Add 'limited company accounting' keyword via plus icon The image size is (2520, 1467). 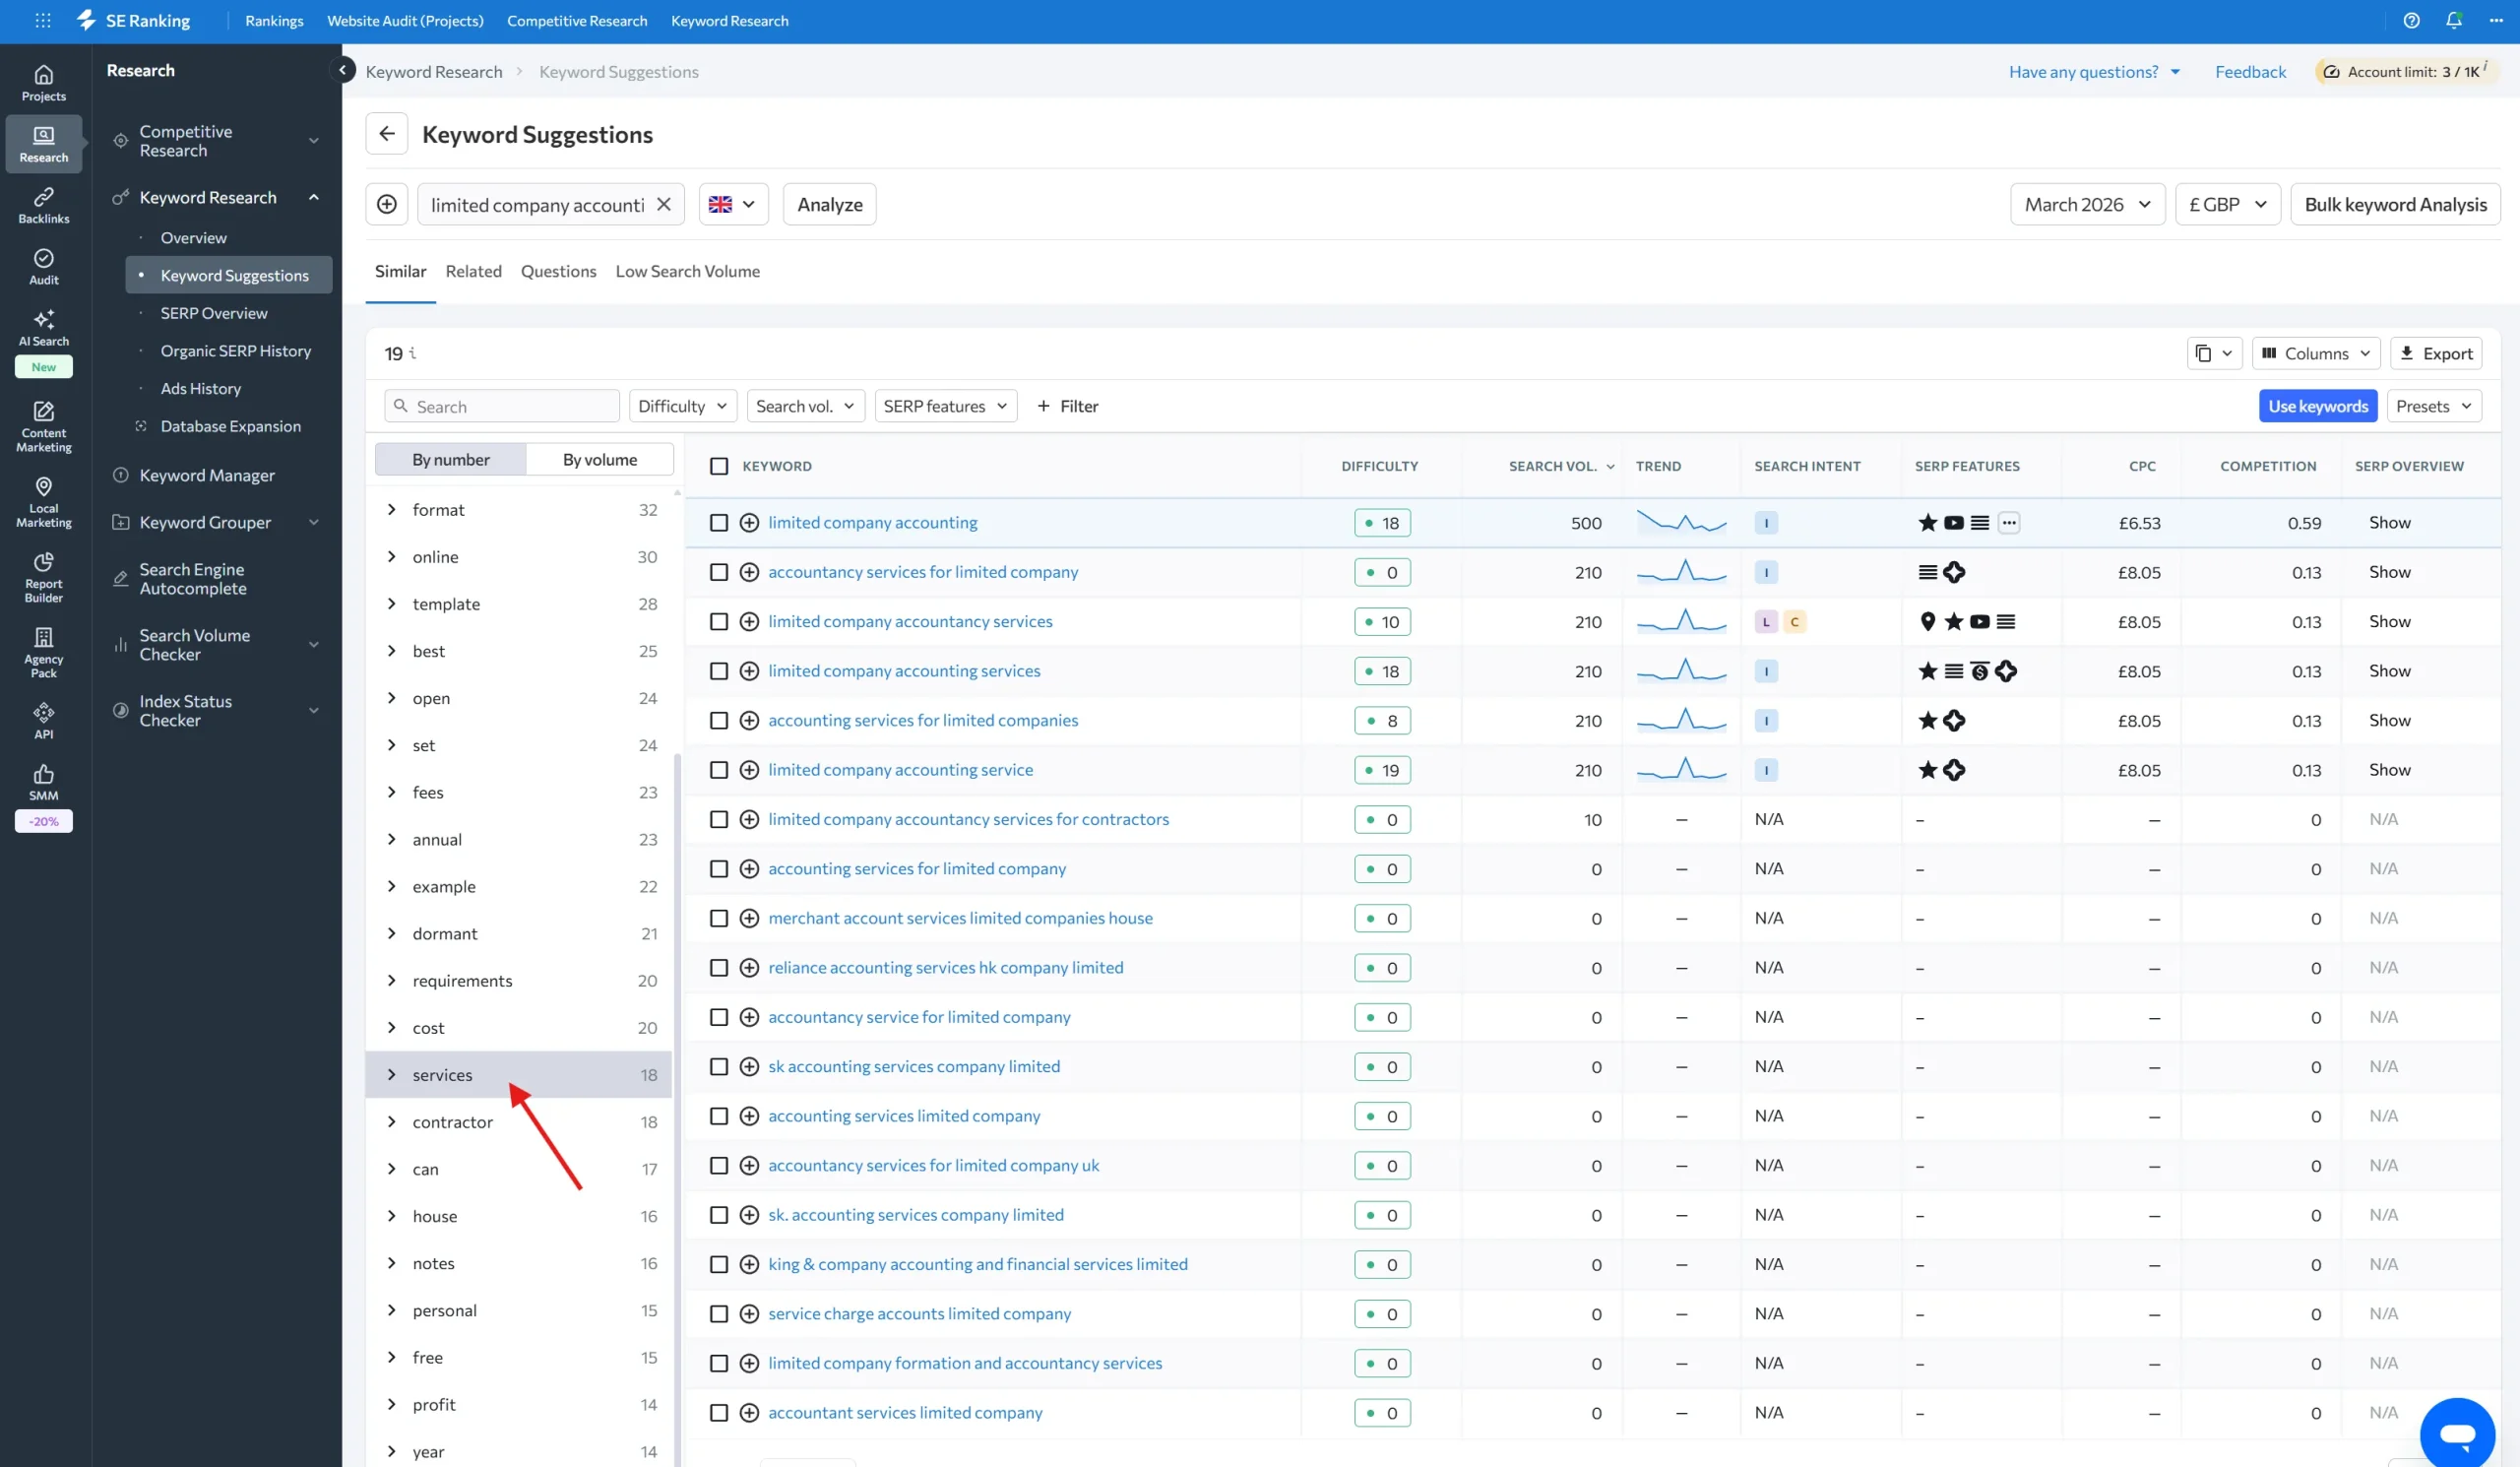749,522
